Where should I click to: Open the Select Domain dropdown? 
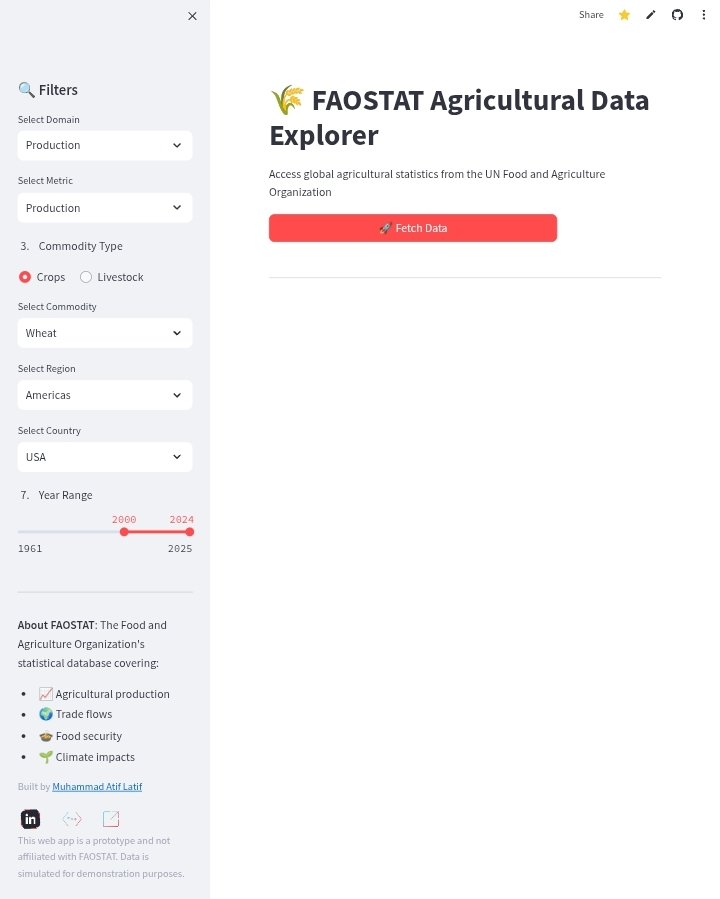click(105, 146)
